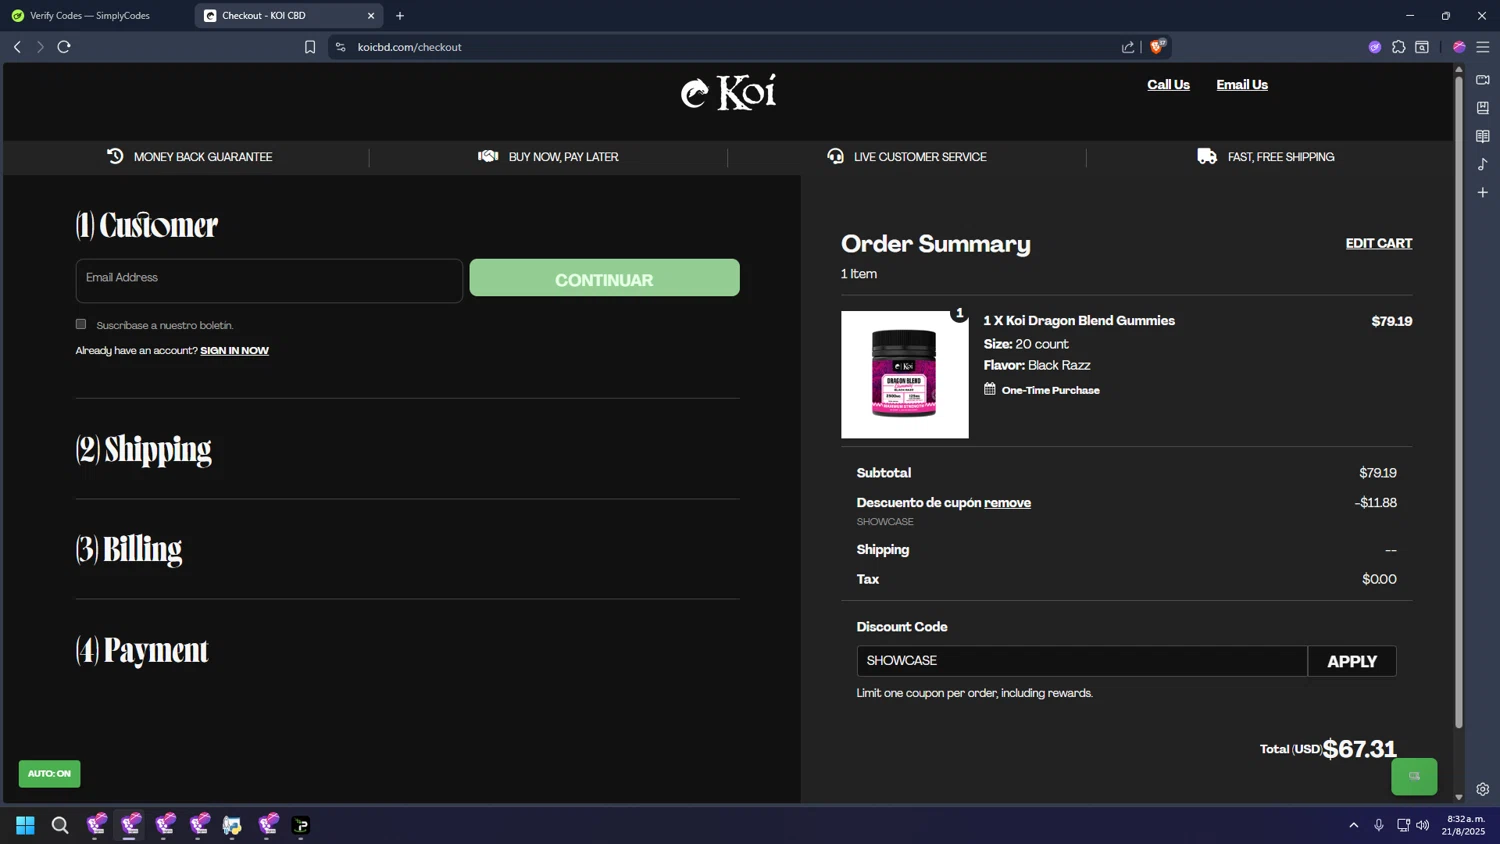Select the Checkout - KOI CBD tab
Image resolution: width=1500 pixels, height=844 pixels.
[x=264, y=16]
